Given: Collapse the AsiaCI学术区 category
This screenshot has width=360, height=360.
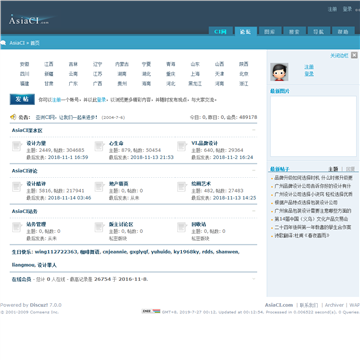Looking at the screenshot, I should (x=254, y=130).
